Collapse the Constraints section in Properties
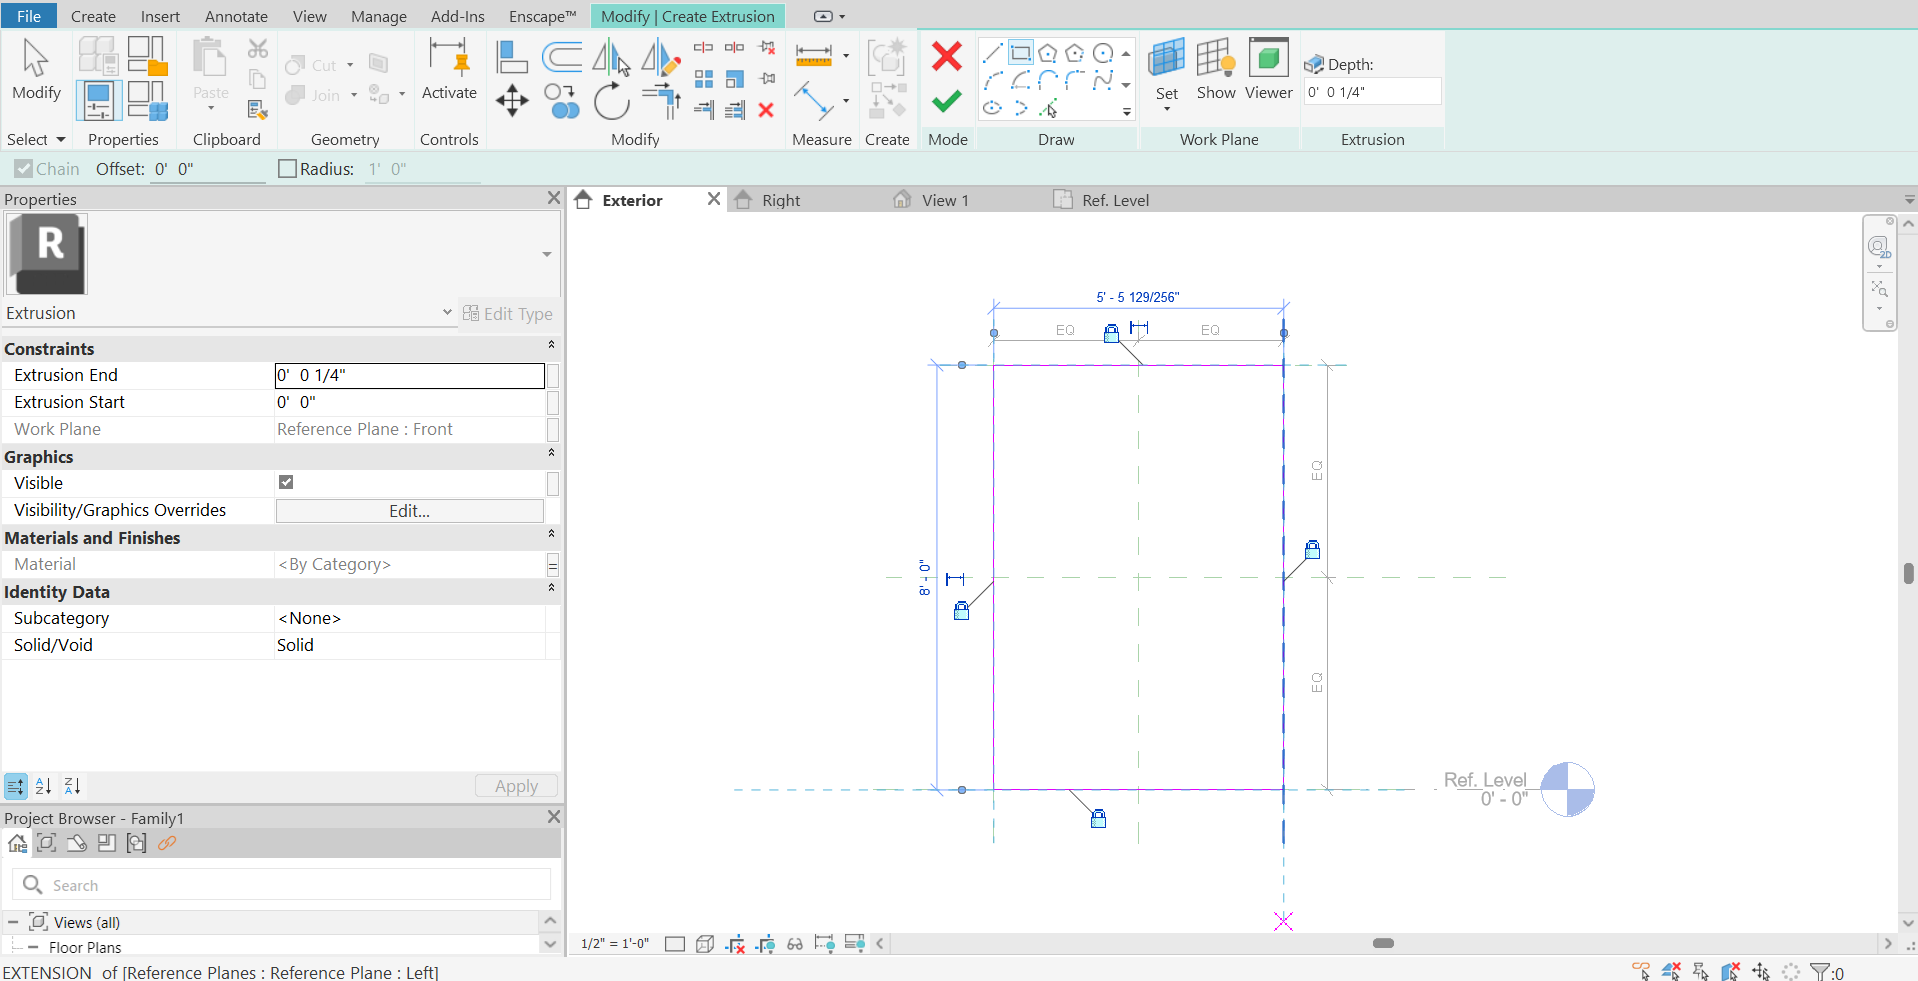1918x981 pixels. [x=550, y=346]
